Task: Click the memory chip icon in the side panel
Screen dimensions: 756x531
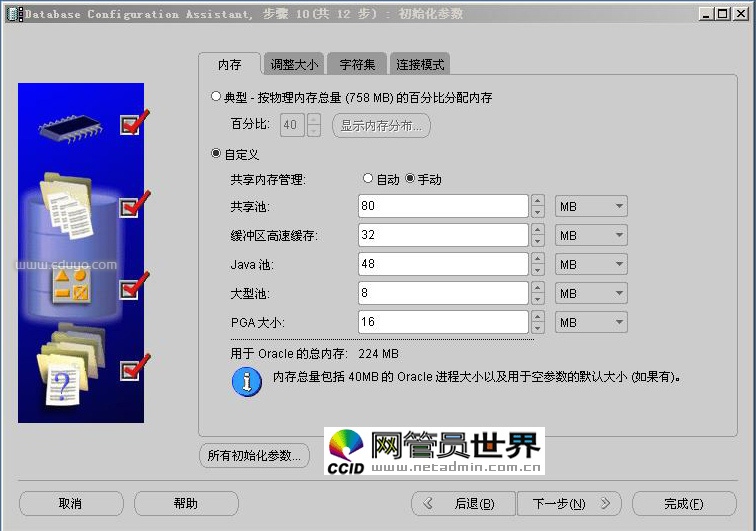Action: pos(70,128)
